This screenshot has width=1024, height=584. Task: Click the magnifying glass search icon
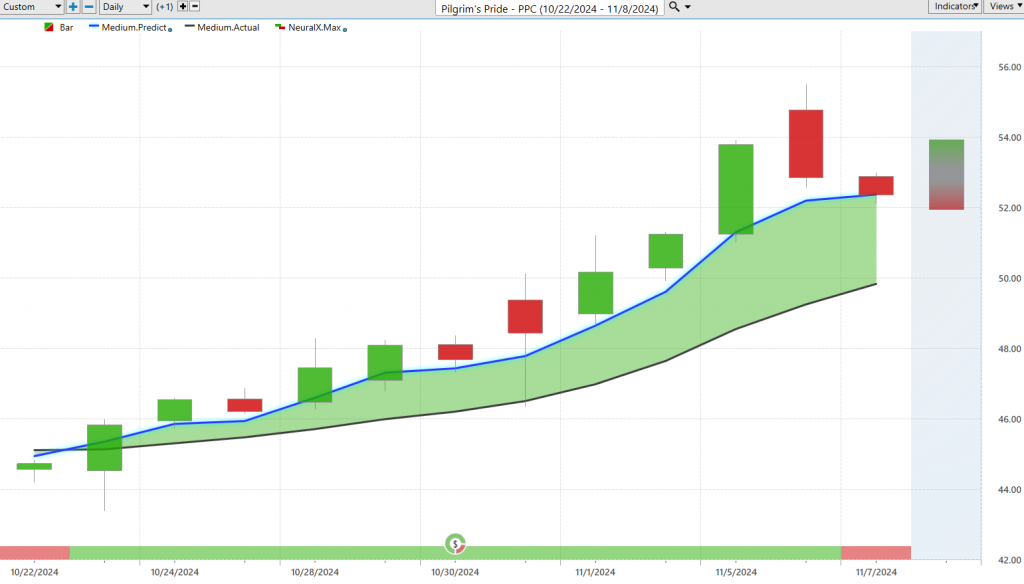(x=674, y=7)
